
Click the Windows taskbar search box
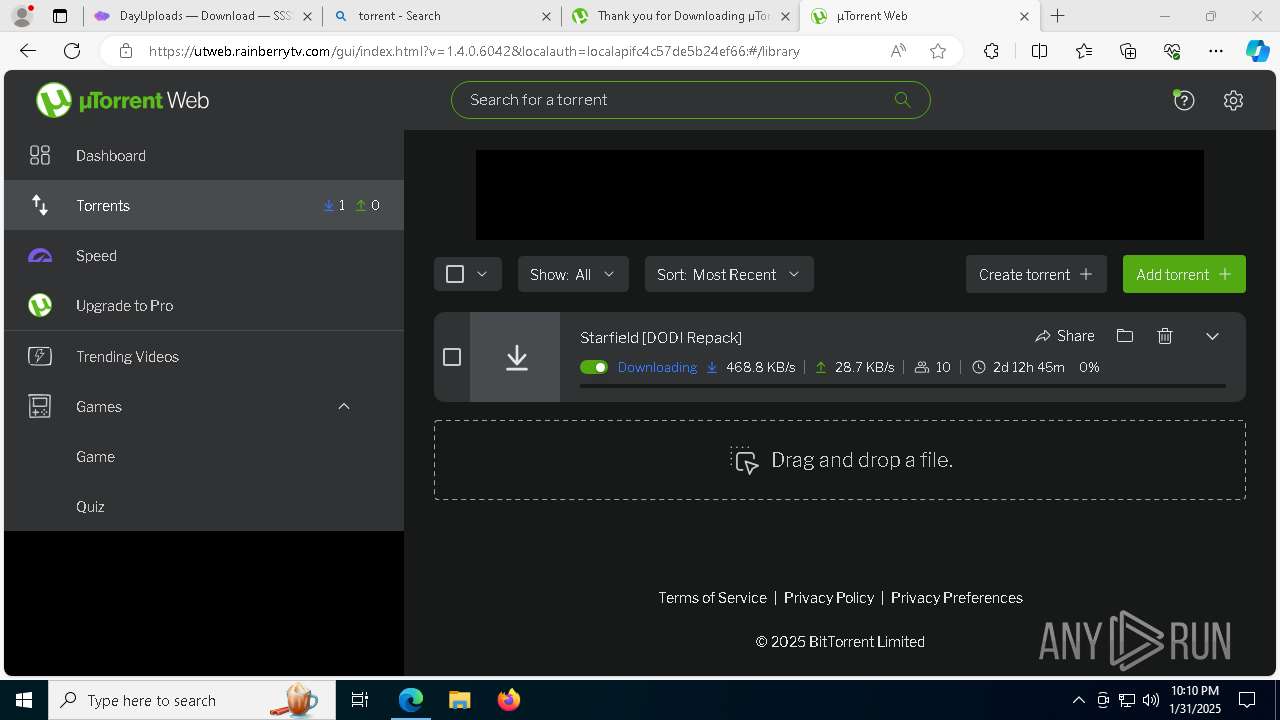(x=192, y=700)
